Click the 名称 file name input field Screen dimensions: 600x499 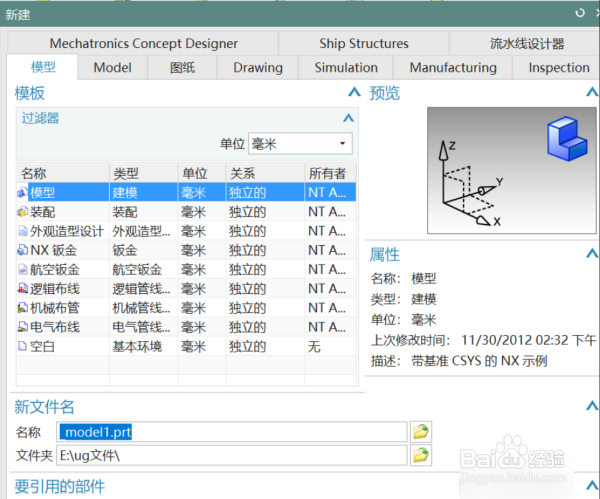(x=232, y=432)
